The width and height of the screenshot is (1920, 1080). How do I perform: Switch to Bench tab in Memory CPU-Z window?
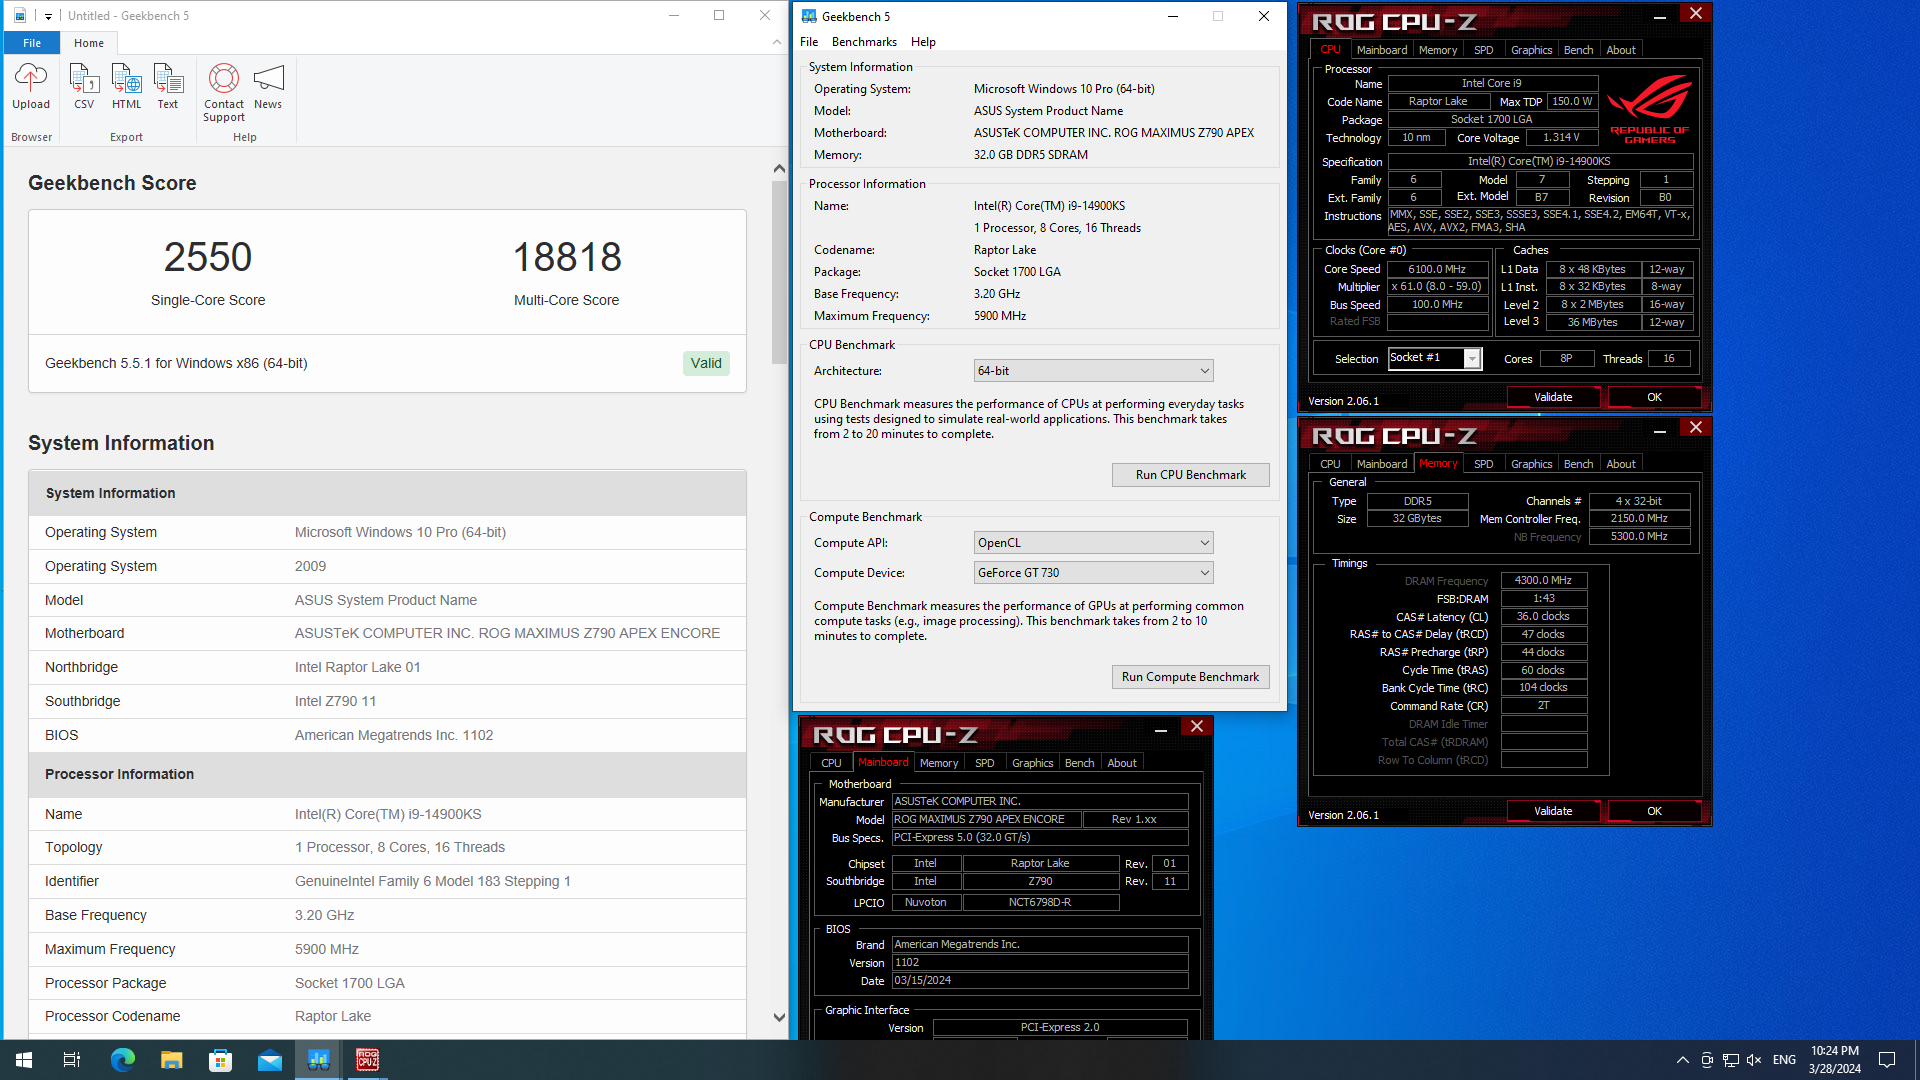coord(1578,464)
